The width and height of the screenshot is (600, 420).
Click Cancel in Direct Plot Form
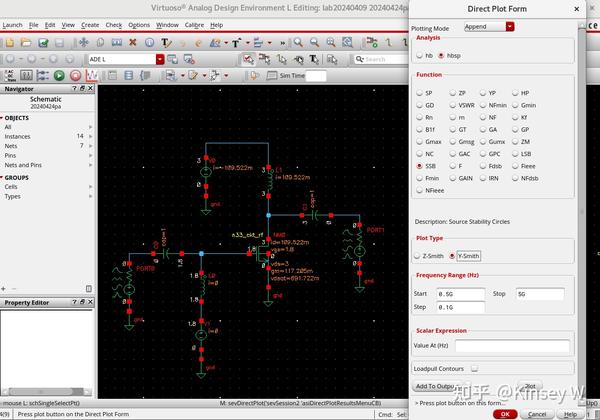click(x=537, y=414)
